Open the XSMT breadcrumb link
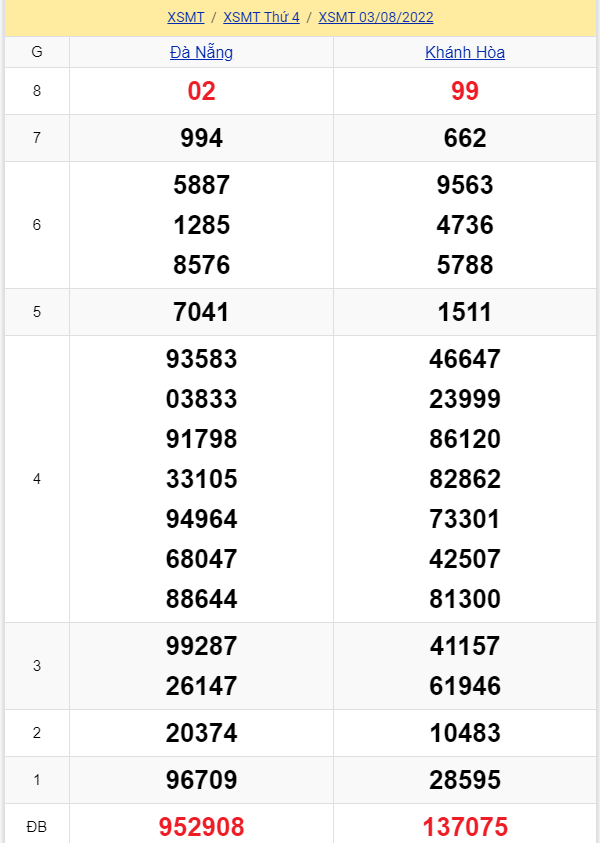Image resolution: width=600 pixels, height=843 pixels. 186,17
